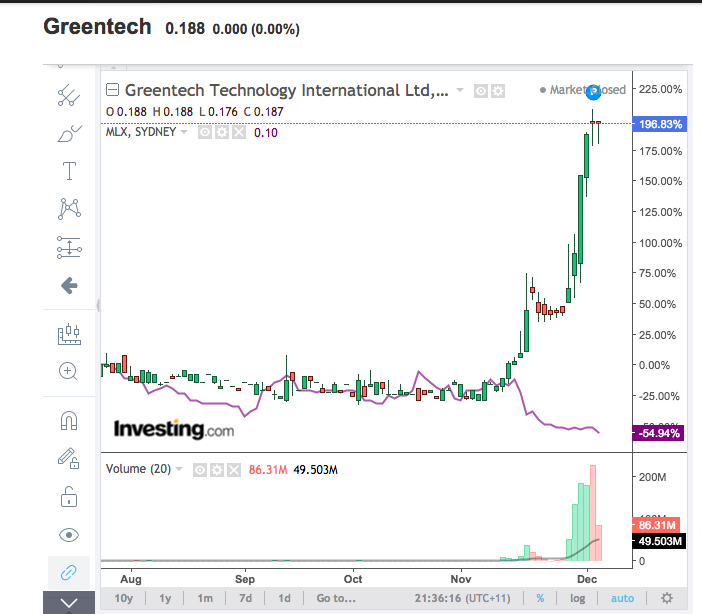This screenshot has height=614, width=702.
Task: Select the 7d time range
Action: click(245, 598)
